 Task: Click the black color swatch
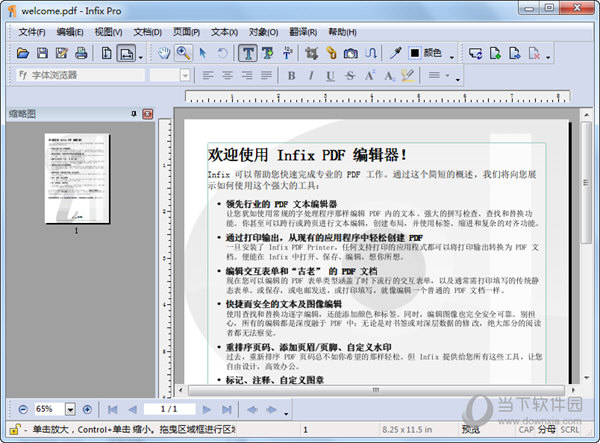(415, 52)
